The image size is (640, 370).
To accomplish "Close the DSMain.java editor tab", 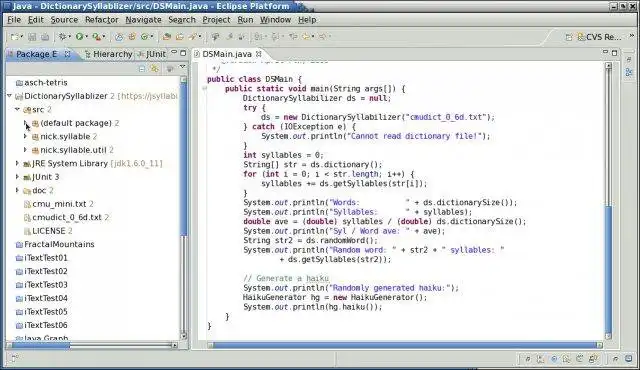I will 259,54.
